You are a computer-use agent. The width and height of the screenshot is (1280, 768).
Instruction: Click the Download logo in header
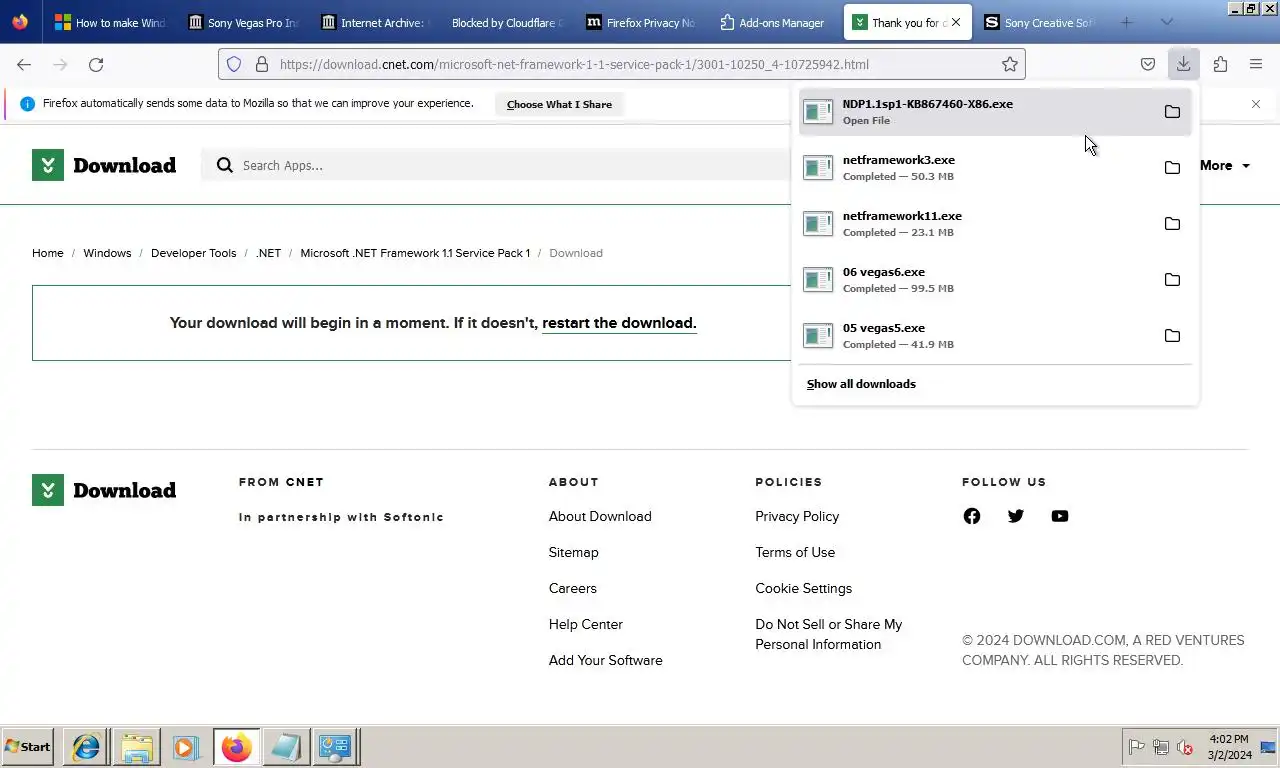click(x=104, y=165)
